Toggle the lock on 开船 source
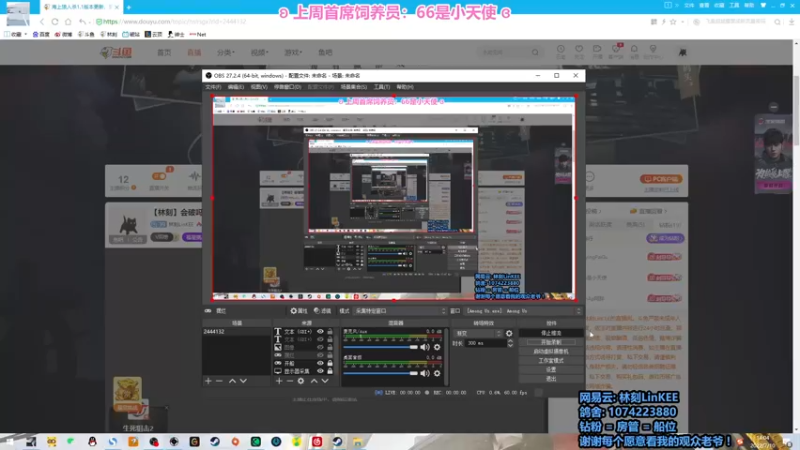This screenshot has width=800, height=450. [x=330, y=363]
